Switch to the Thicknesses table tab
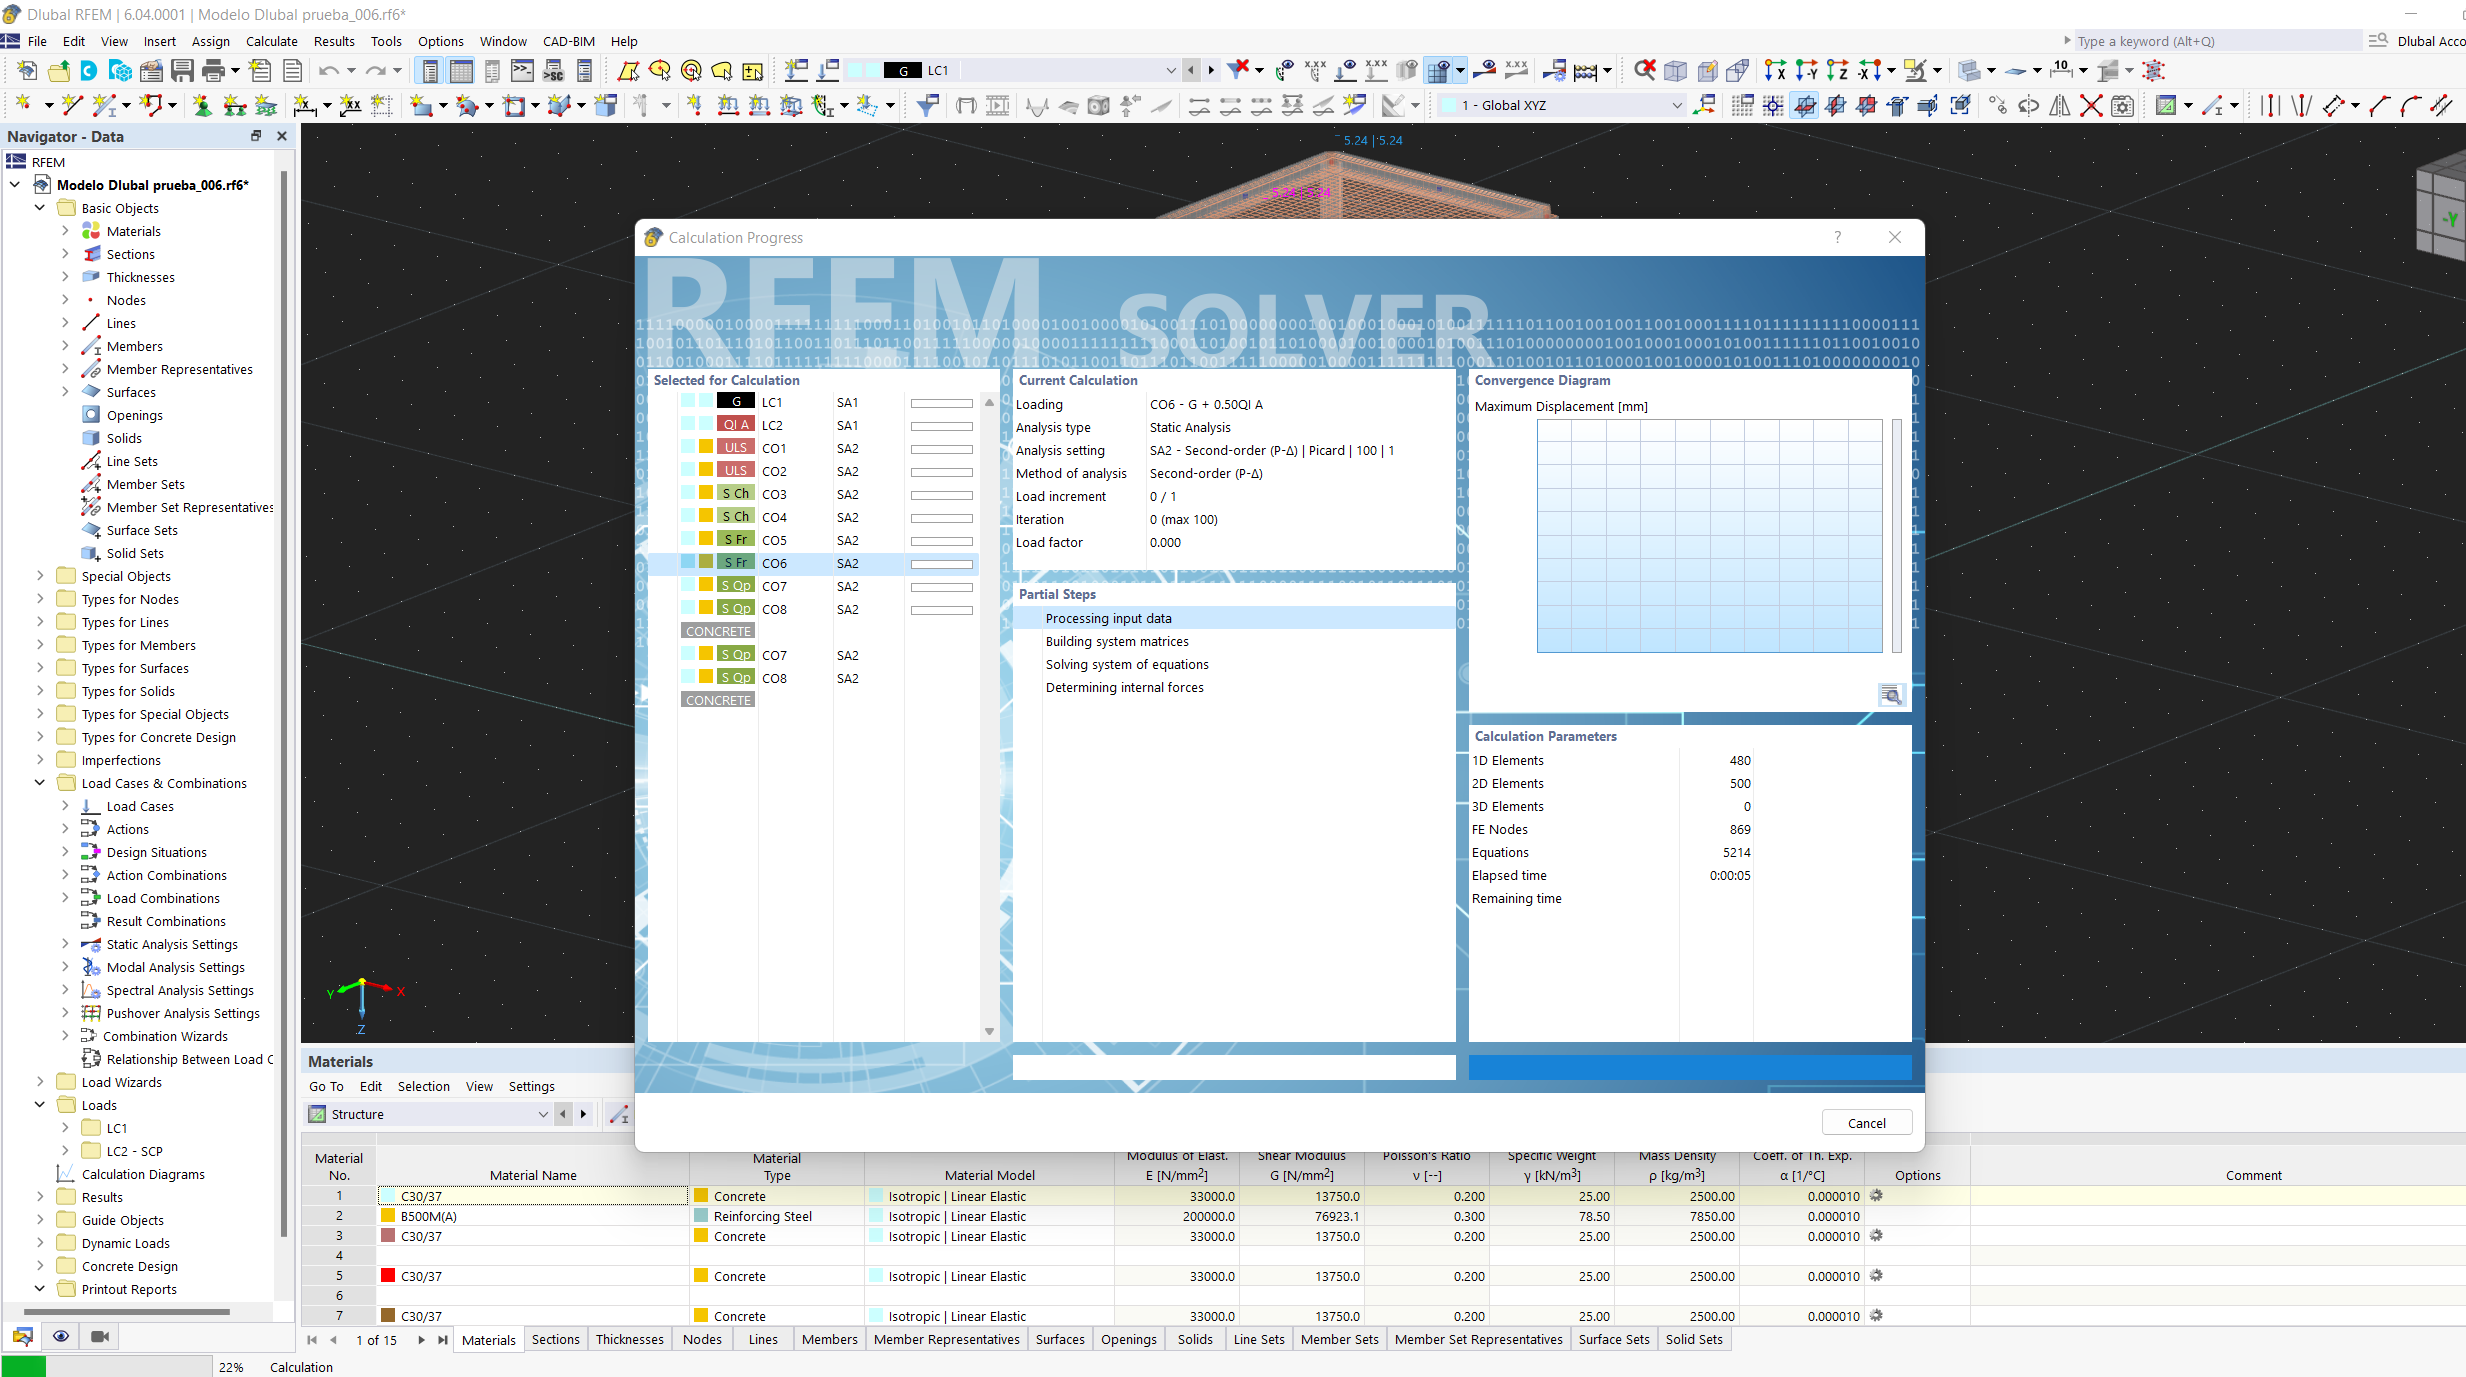The width and height of the screenshot is (2466, 1377). [630, 1340]
